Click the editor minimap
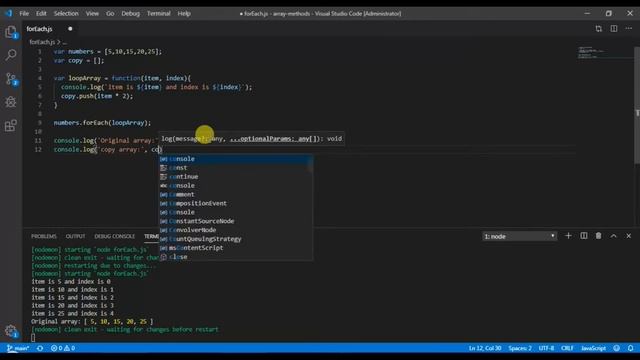Screen dimensions: 640x360 [605, 53]
